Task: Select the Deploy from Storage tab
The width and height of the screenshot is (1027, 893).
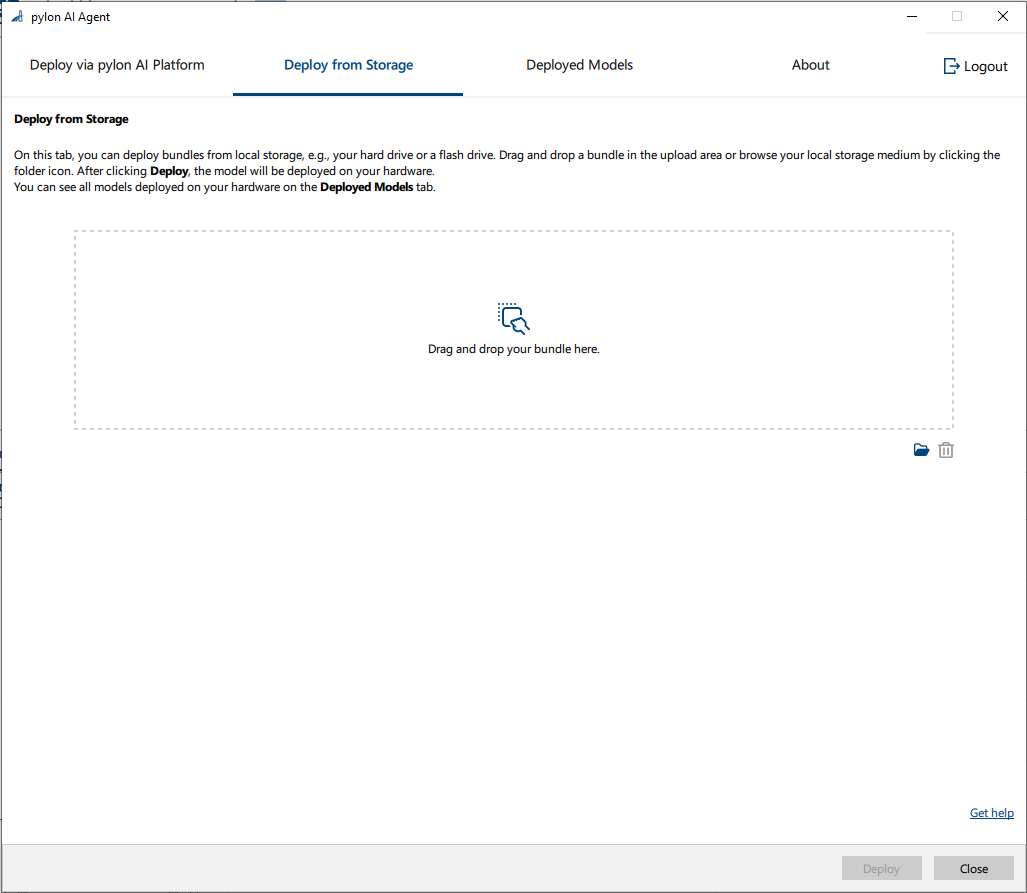Action: (348, 65)
